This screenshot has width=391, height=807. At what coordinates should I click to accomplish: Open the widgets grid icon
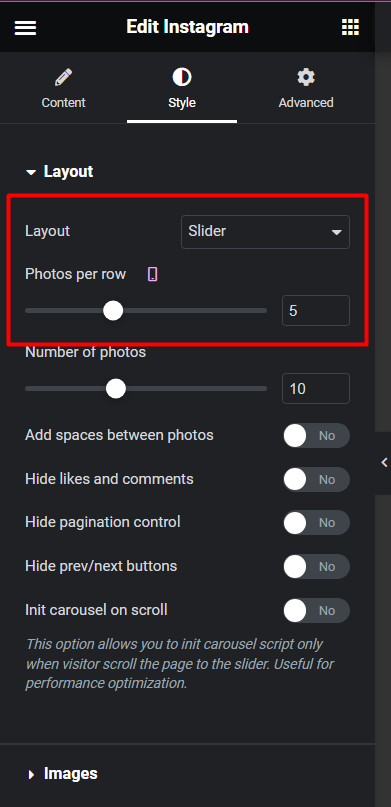[x=350, y=27]
